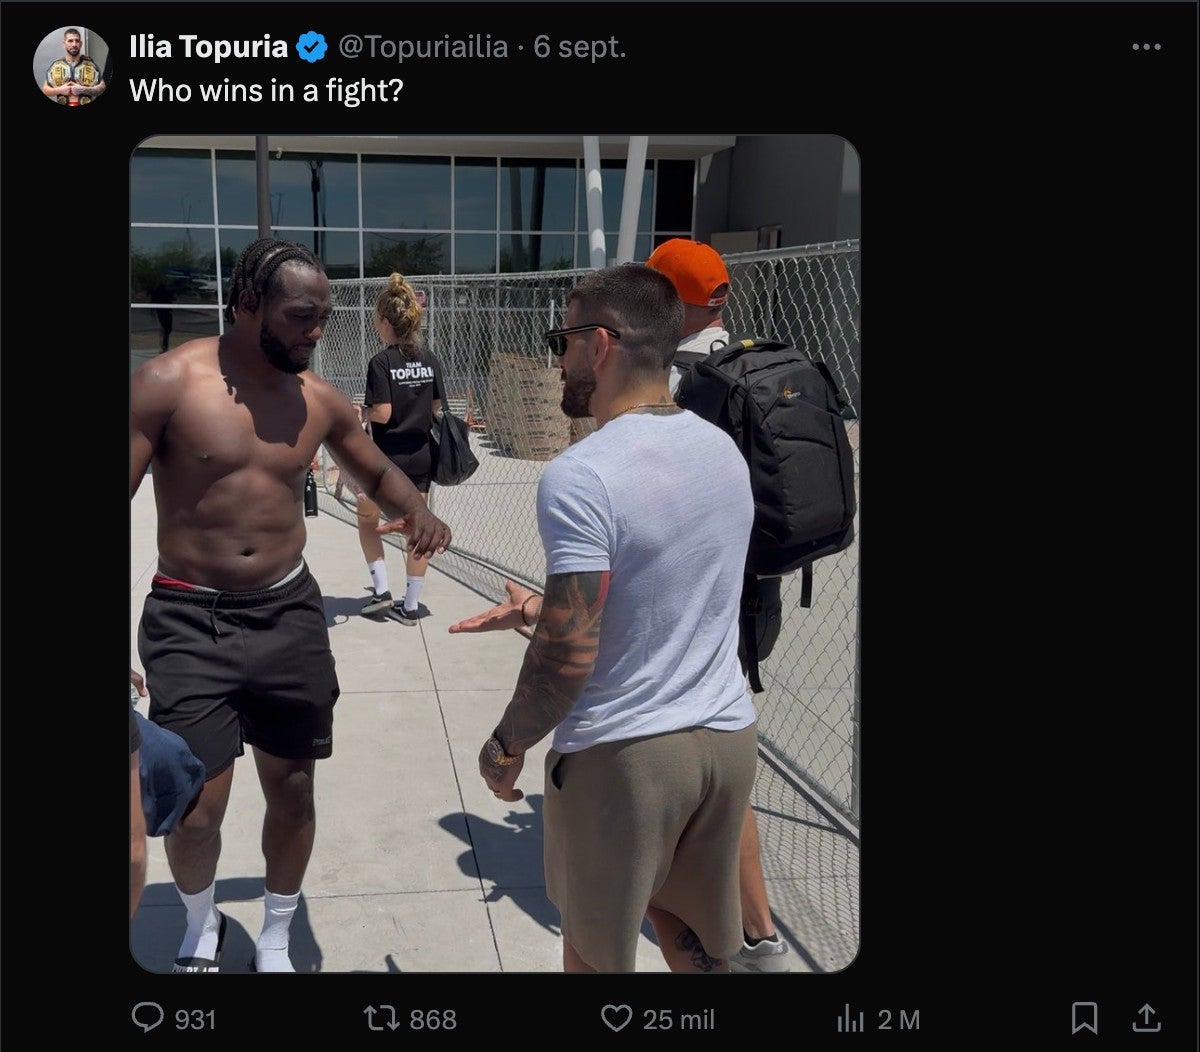This screenshot has width=1200, height=1052.
Task: Like the tweet with the heart icon
Action: coord(616,1018)
